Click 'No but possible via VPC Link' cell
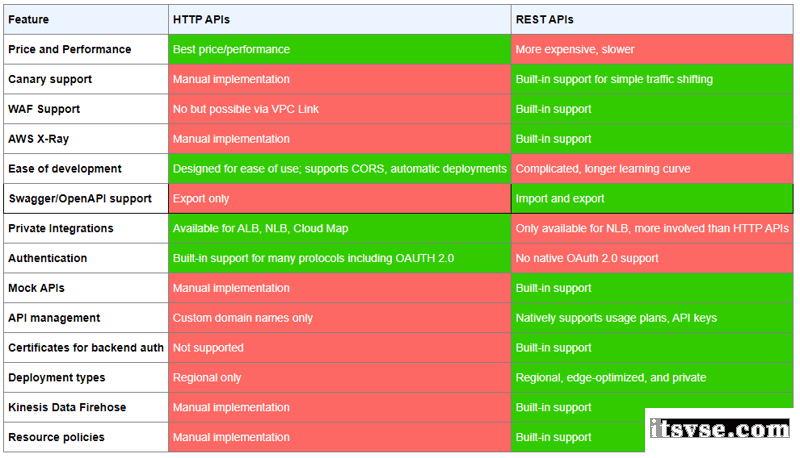 pos(340,109)
